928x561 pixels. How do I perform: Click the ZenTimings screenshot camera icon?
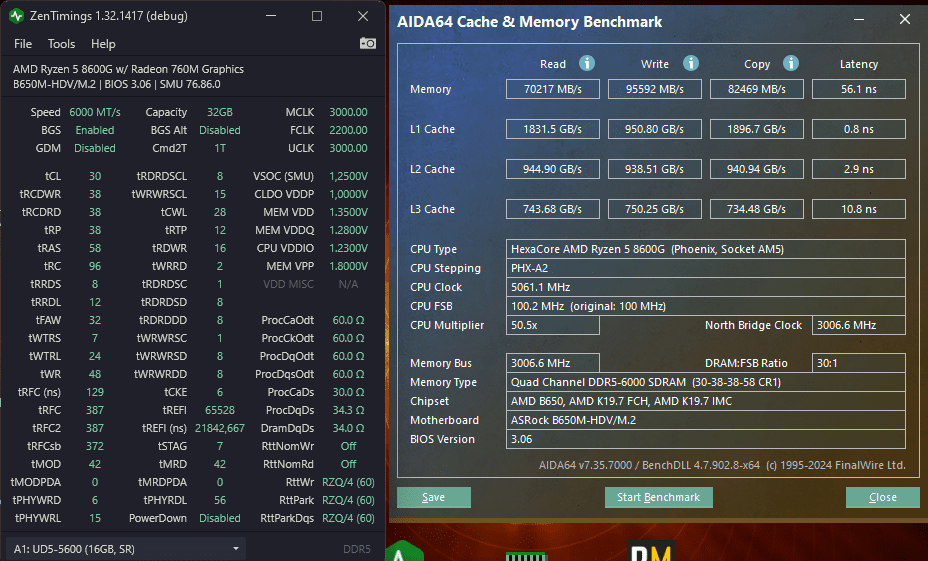368,43
